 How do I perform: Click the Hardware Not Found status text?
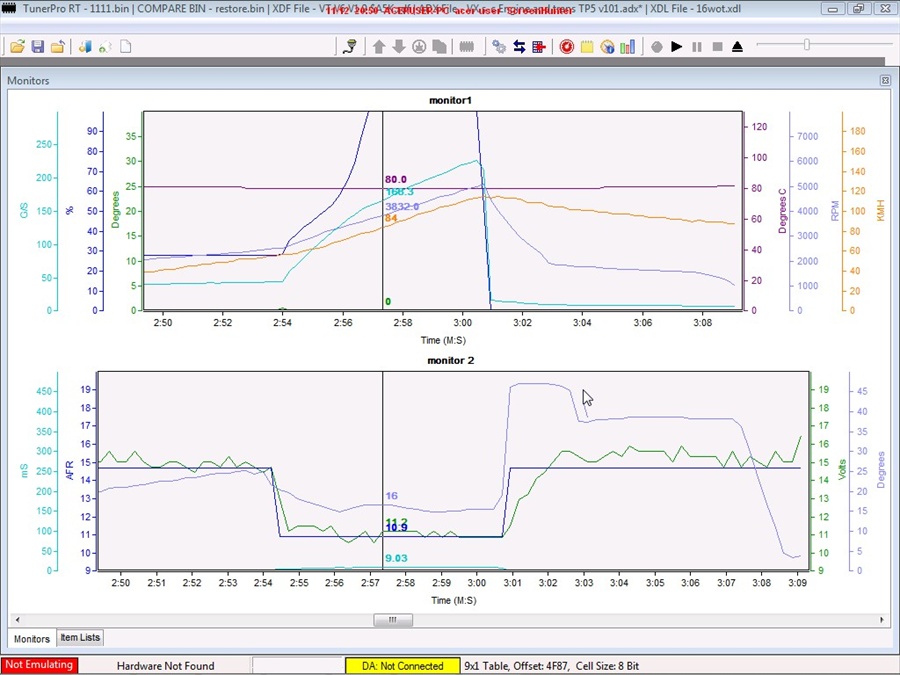[x=165, y=666]
